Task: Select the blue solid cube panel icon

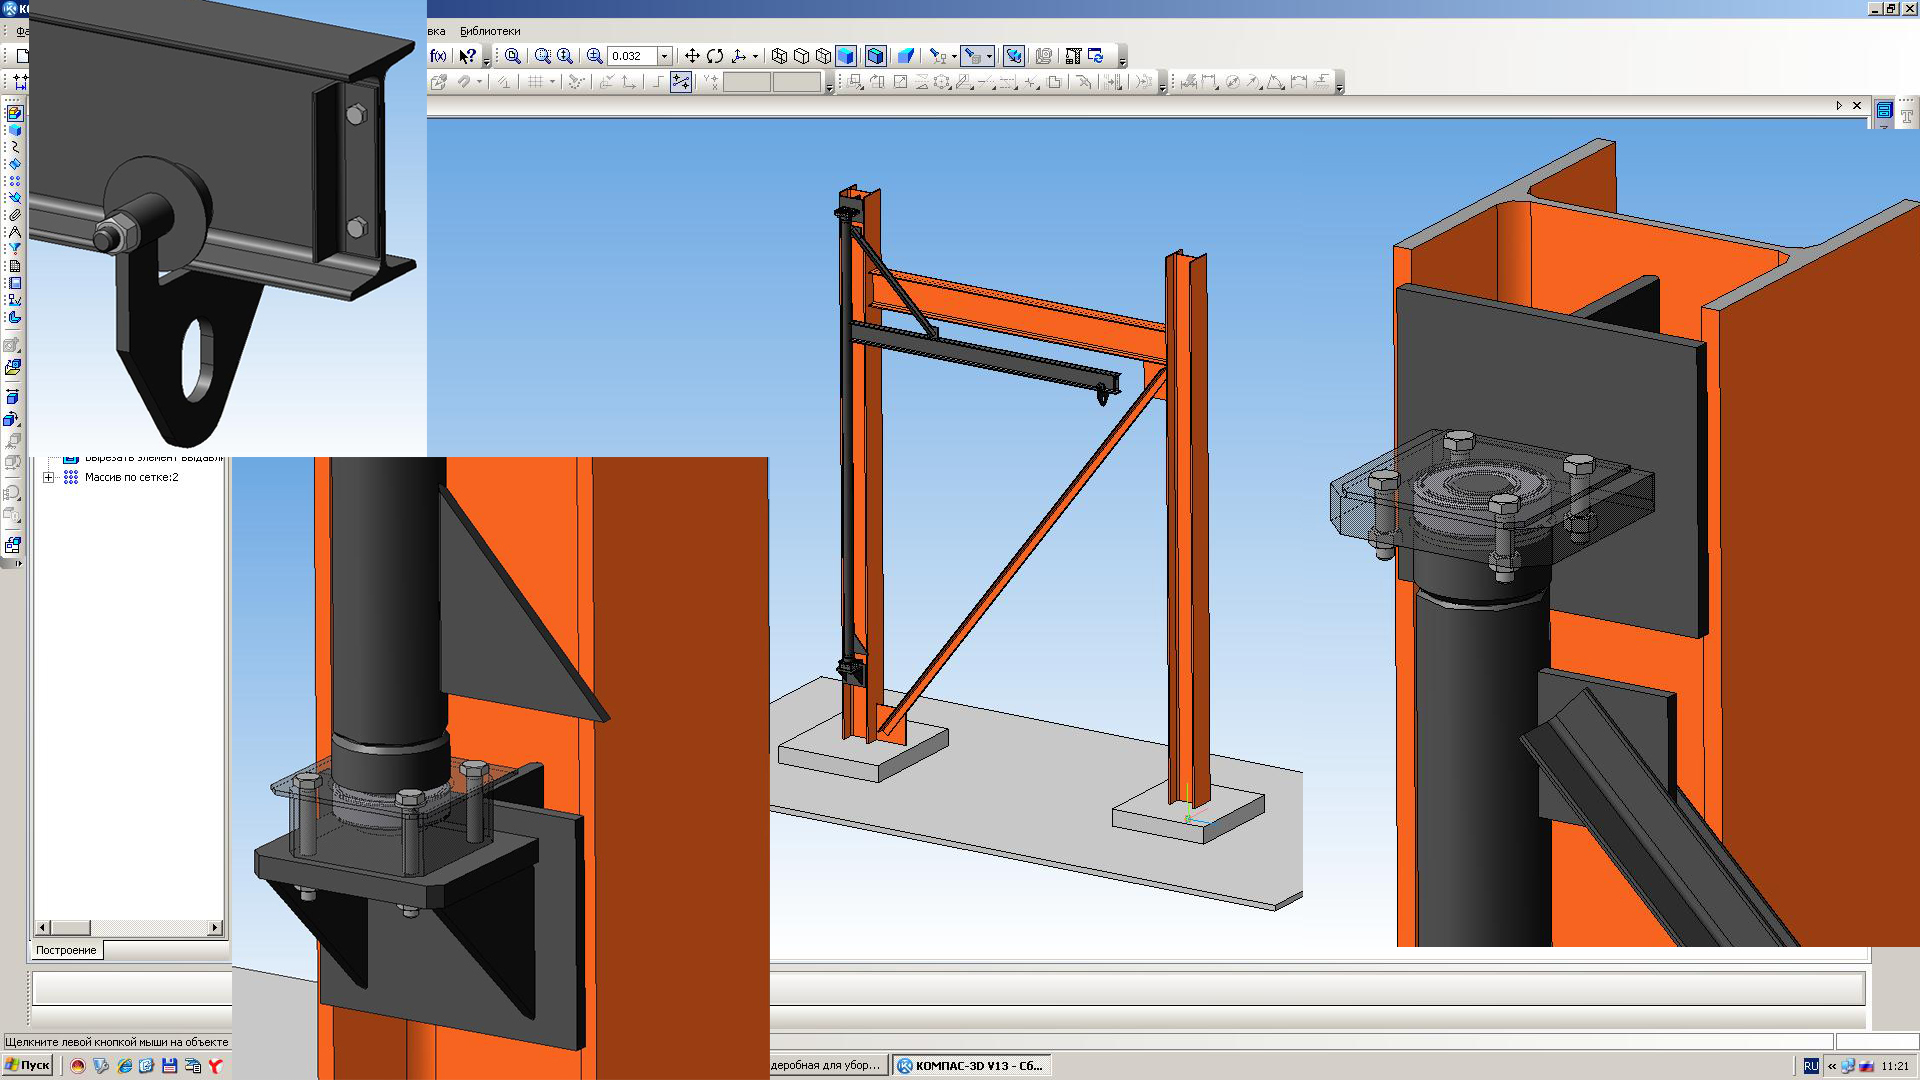Action: [x=14, y=130]
